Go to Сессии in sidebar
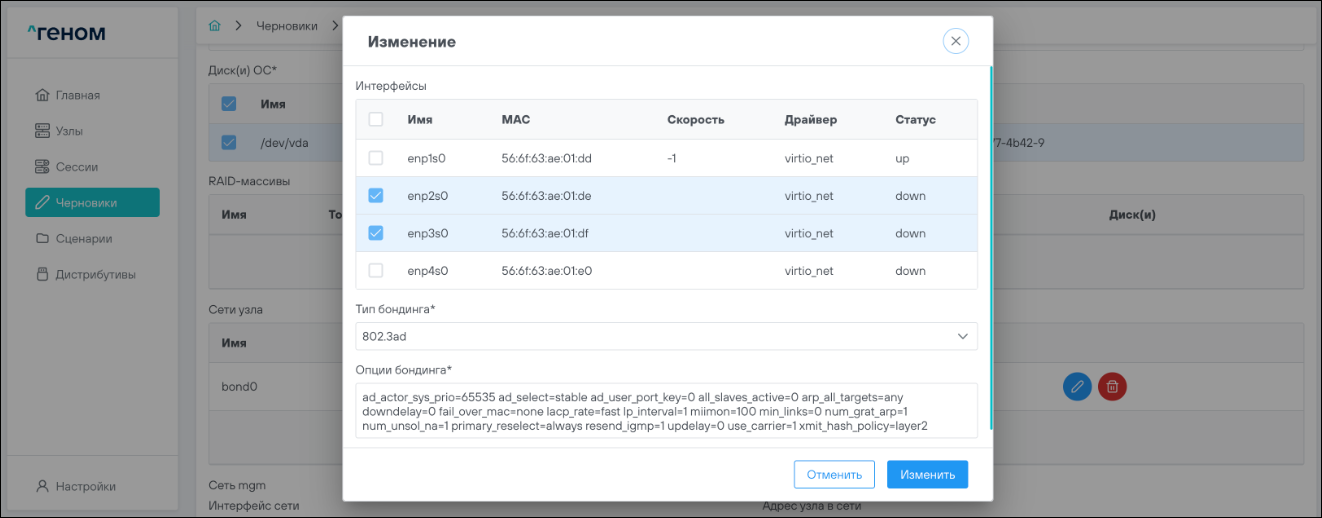Screen dimensions: 1322x518 pyautogui.click(x=76, y=167)
